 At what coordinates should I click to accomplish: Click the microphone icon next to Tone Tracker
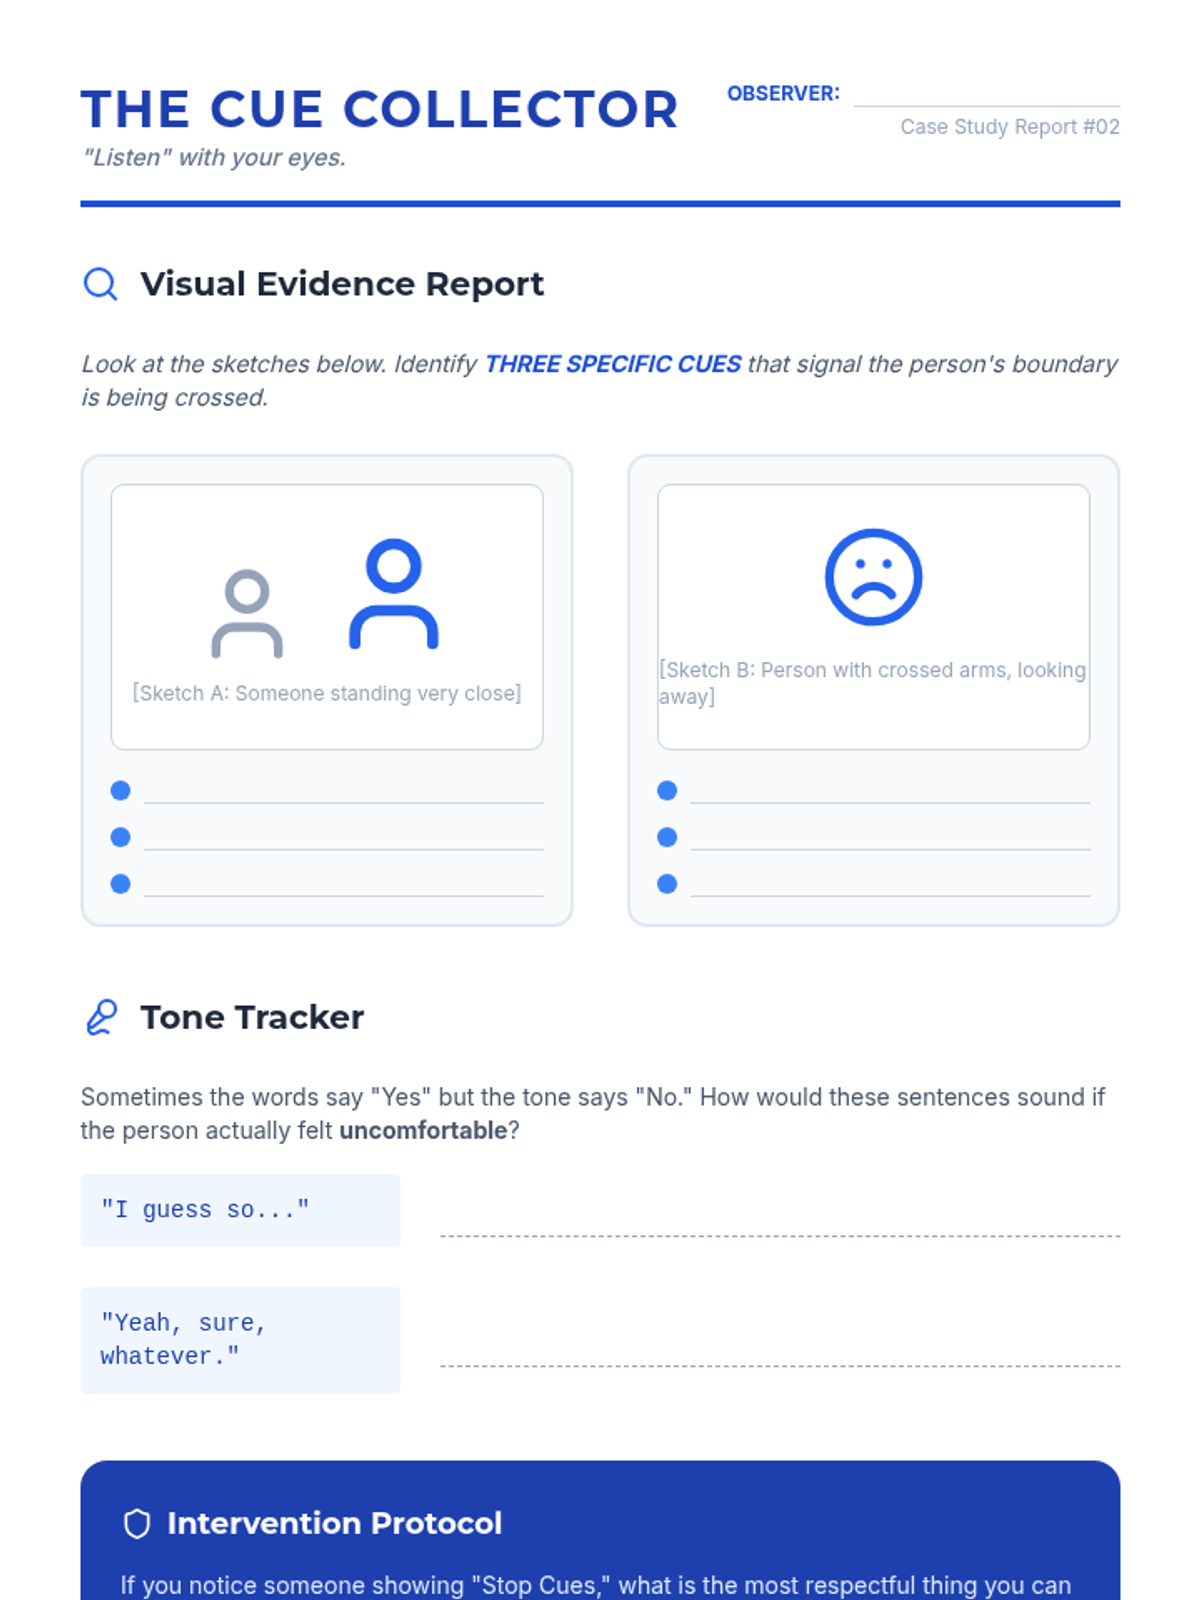tap(101, 1017)
